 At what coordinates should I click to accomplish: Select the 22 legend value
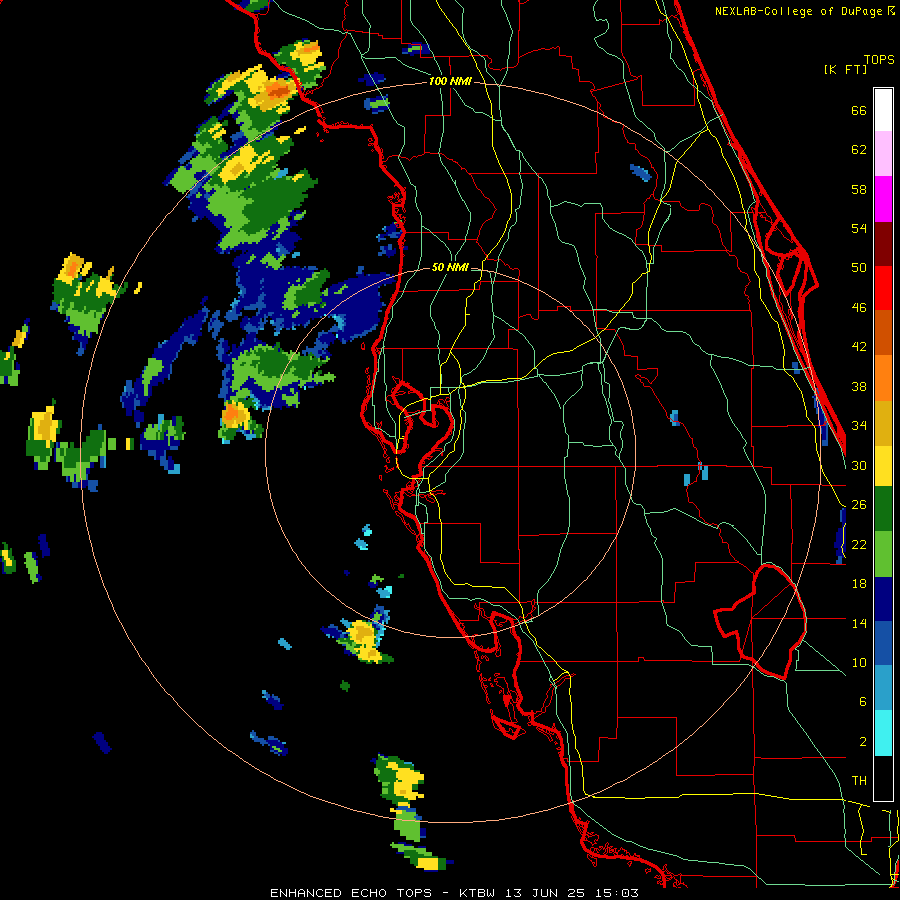click(x=859, y=545)
